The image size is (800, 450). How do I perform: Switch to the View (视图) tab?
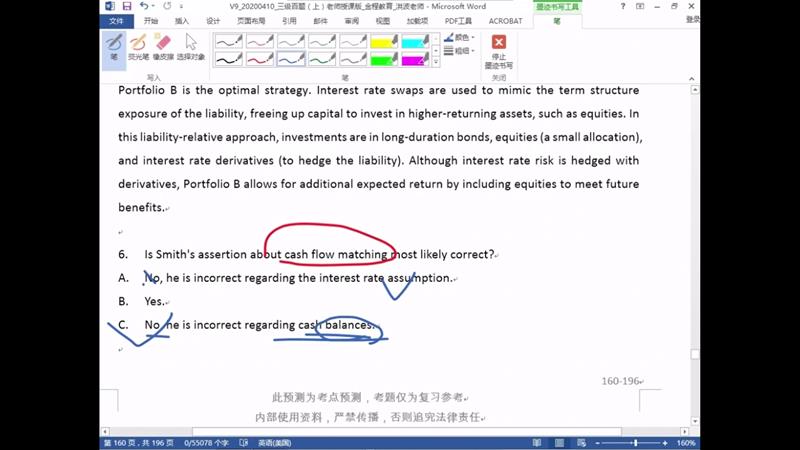pyautogui.click(x=383, y=21)
